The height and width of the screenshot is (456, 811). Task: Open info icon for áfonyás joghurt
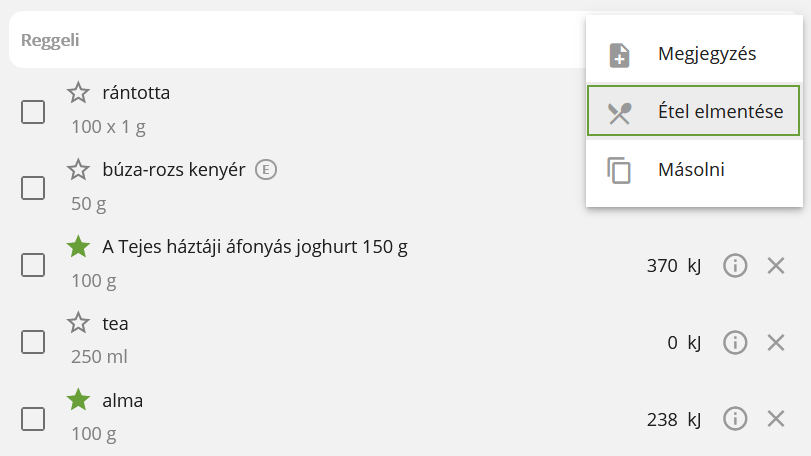click(x=735, y=266)
